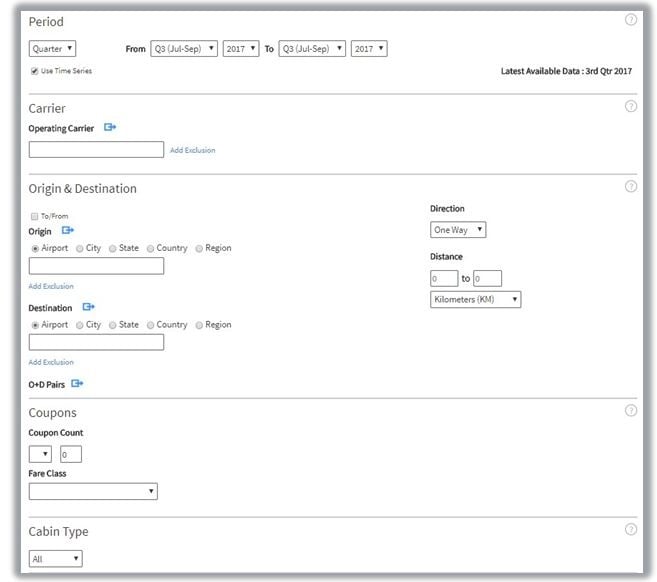This screenshot has width=657, height=582.
Task: Click the O+D Pairs import icon
Action: 77,383
